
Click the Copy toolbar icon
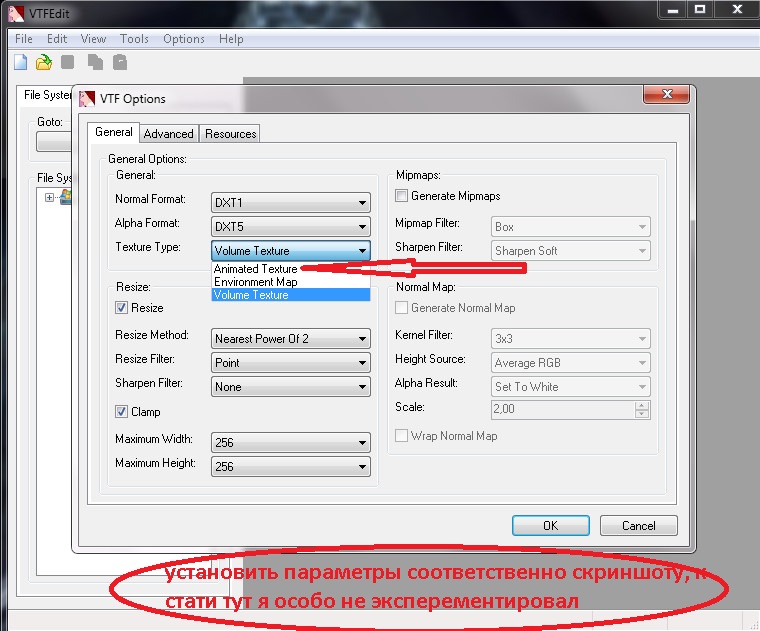[95, 62]
